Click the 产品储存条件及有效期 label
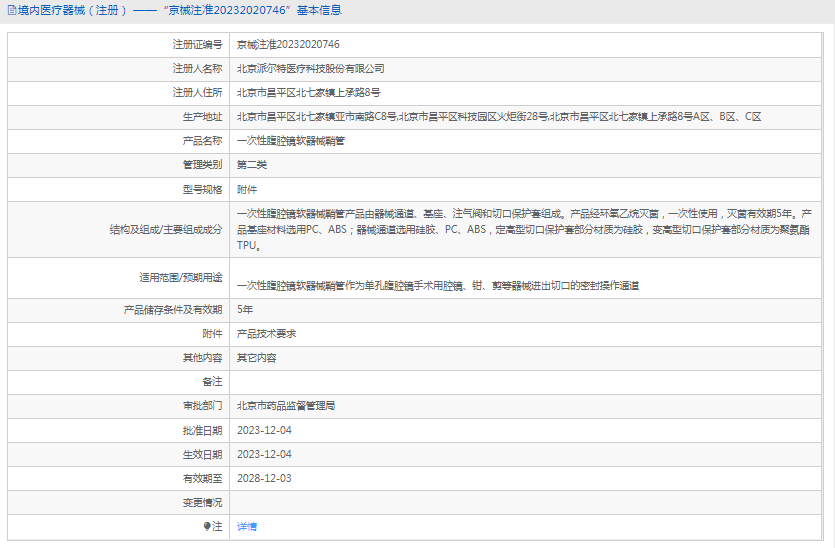The height and width of the screenshot is (548, 835). coord(173,310)
